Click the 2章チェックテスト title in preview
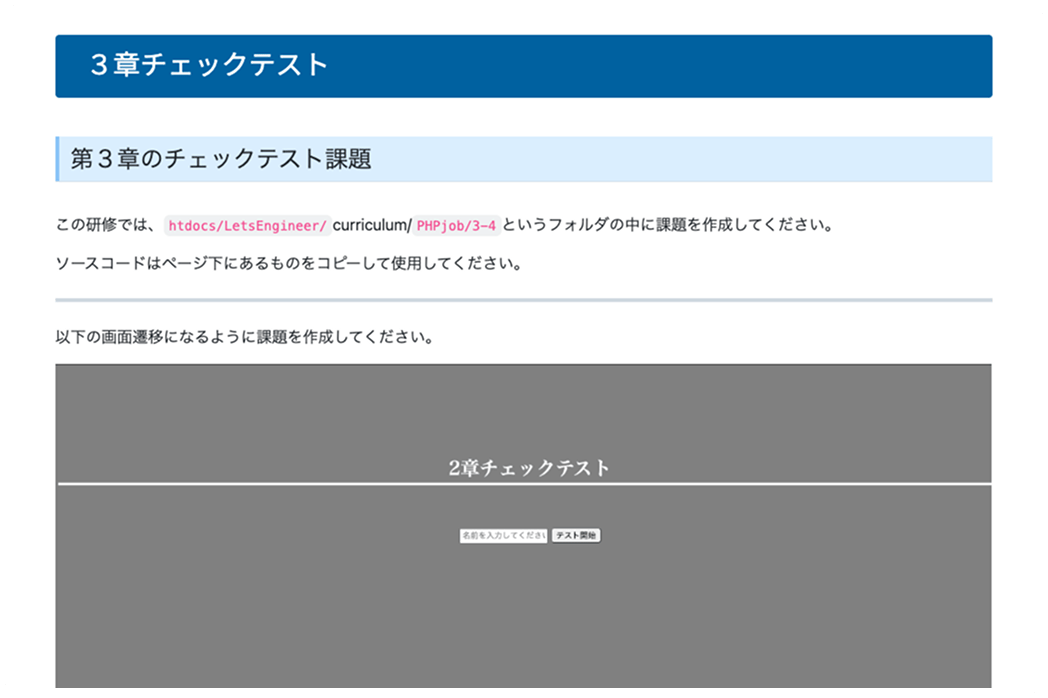This screenshot has height=698, width=1048. tap(529, 468)
